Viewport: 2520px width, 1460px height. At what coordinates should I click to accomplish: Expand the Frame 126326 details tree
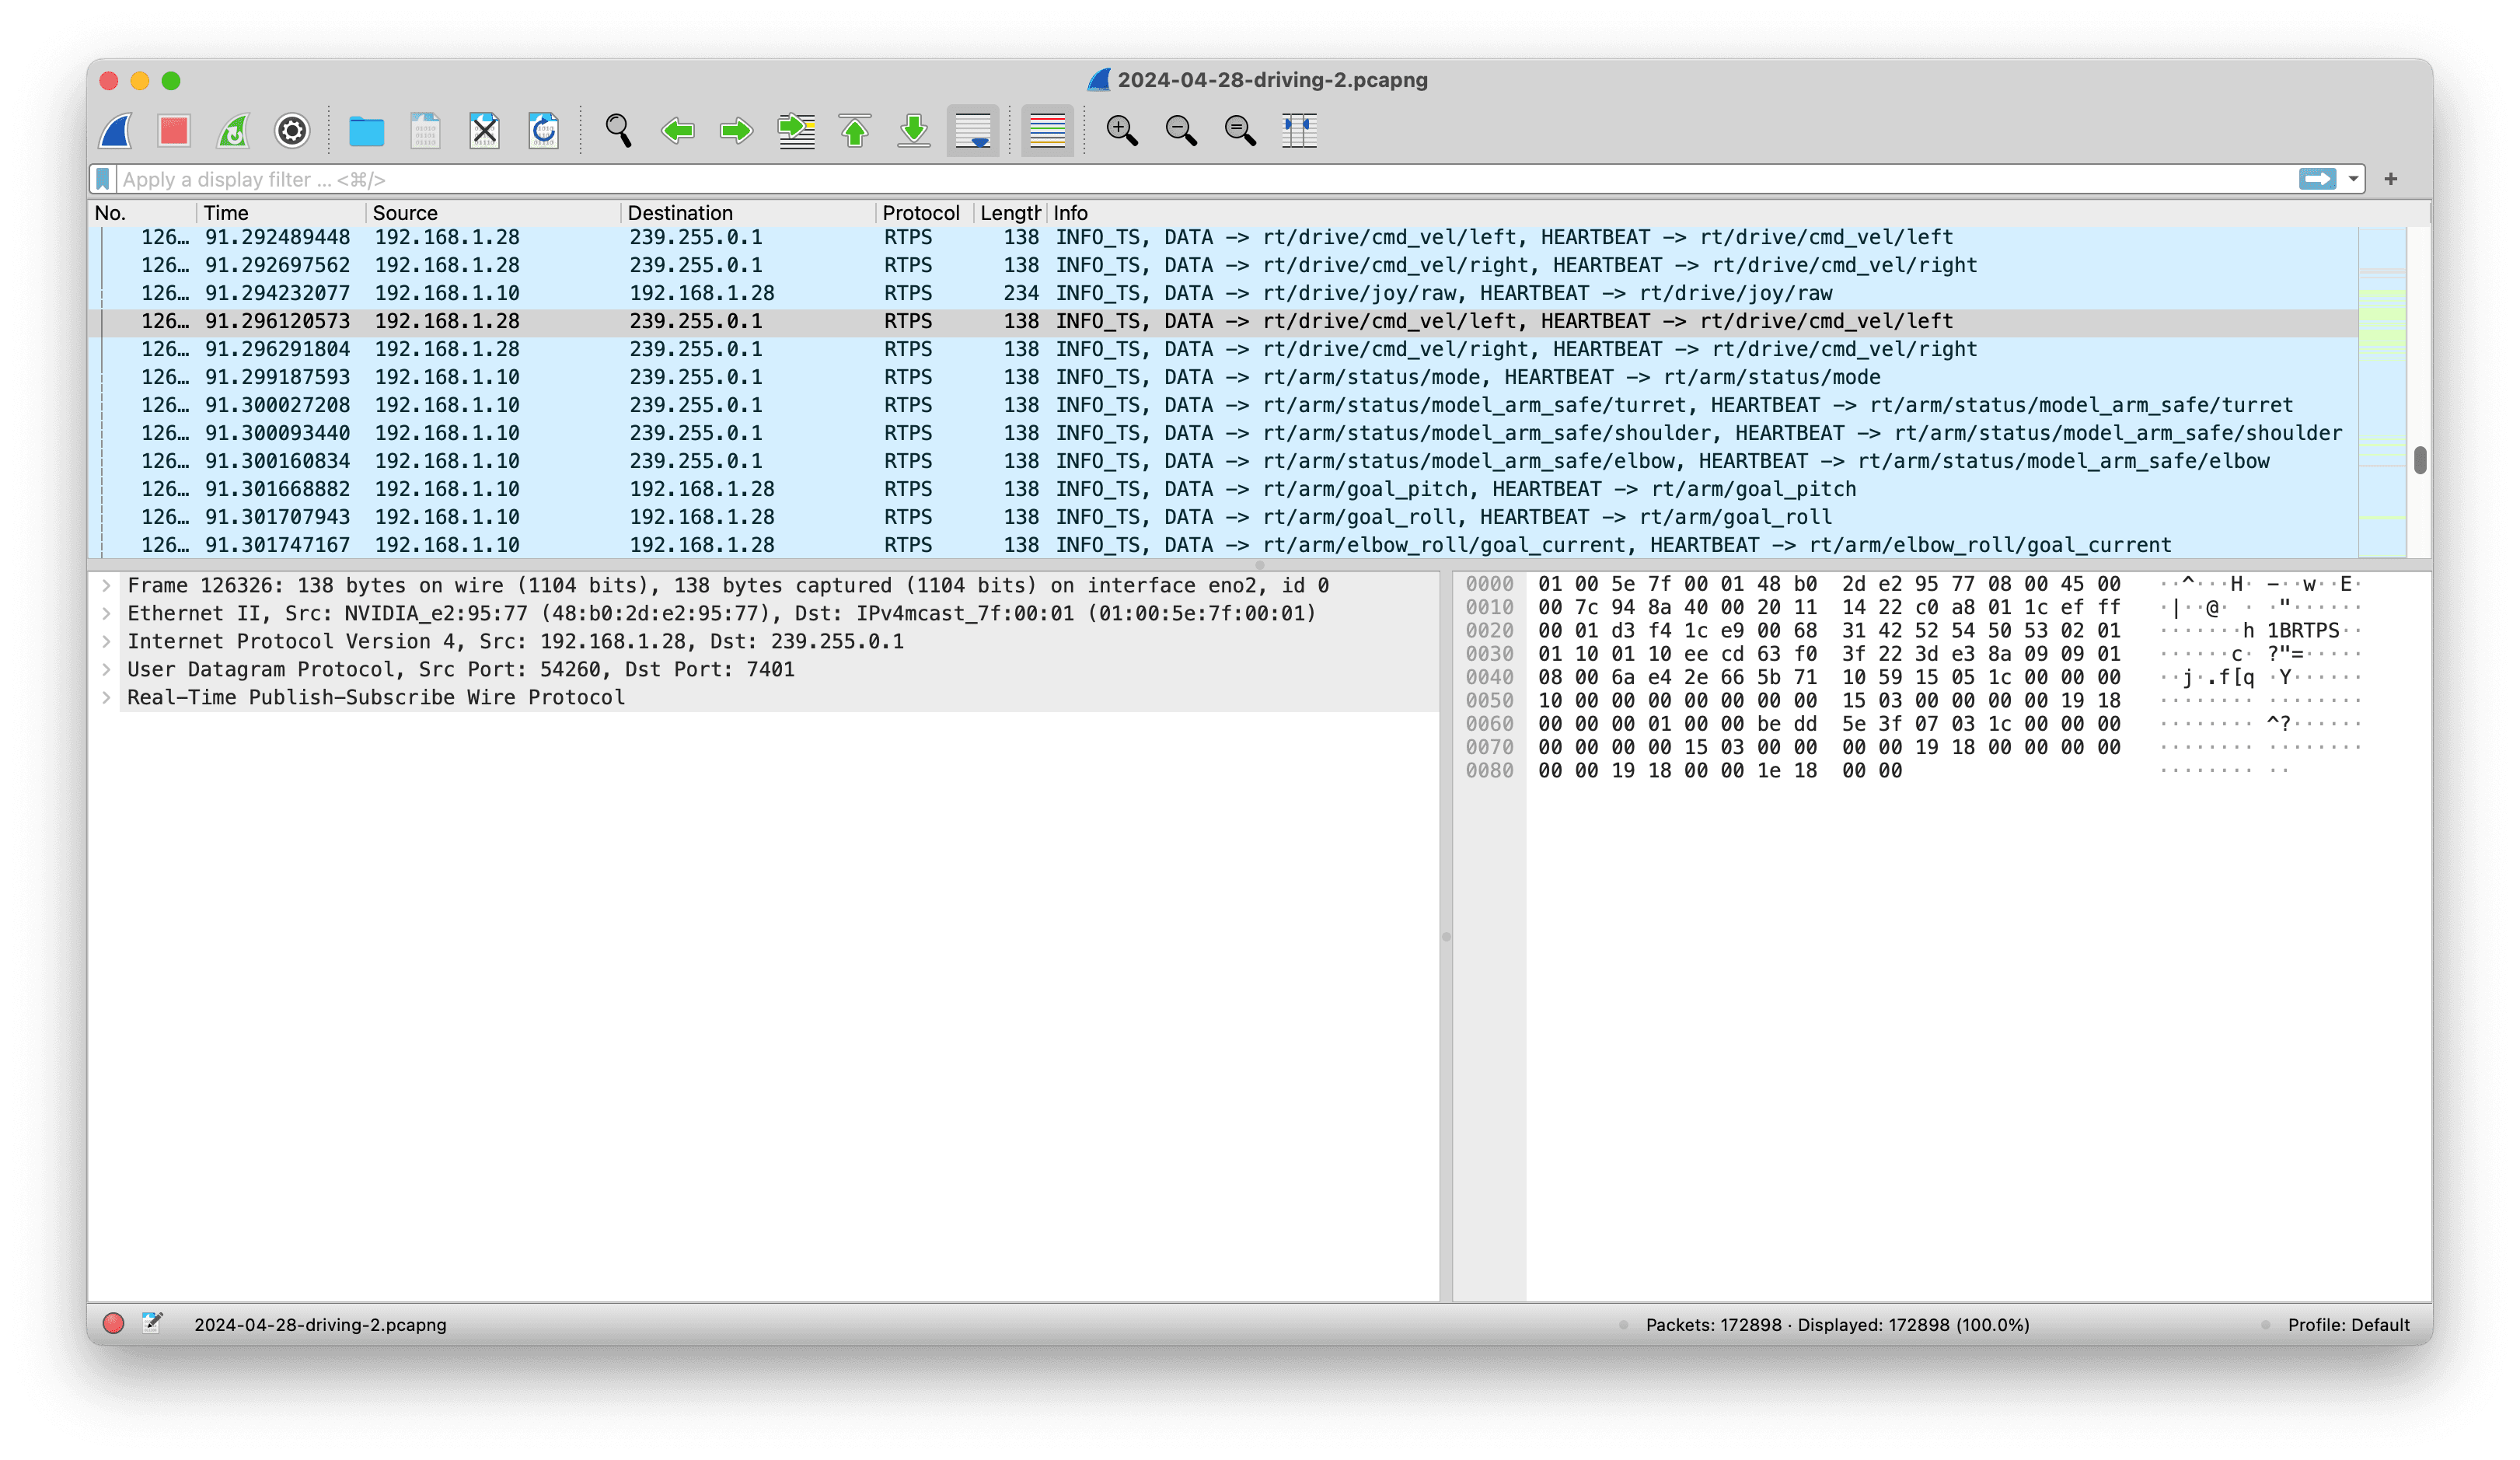coord(106,585)
